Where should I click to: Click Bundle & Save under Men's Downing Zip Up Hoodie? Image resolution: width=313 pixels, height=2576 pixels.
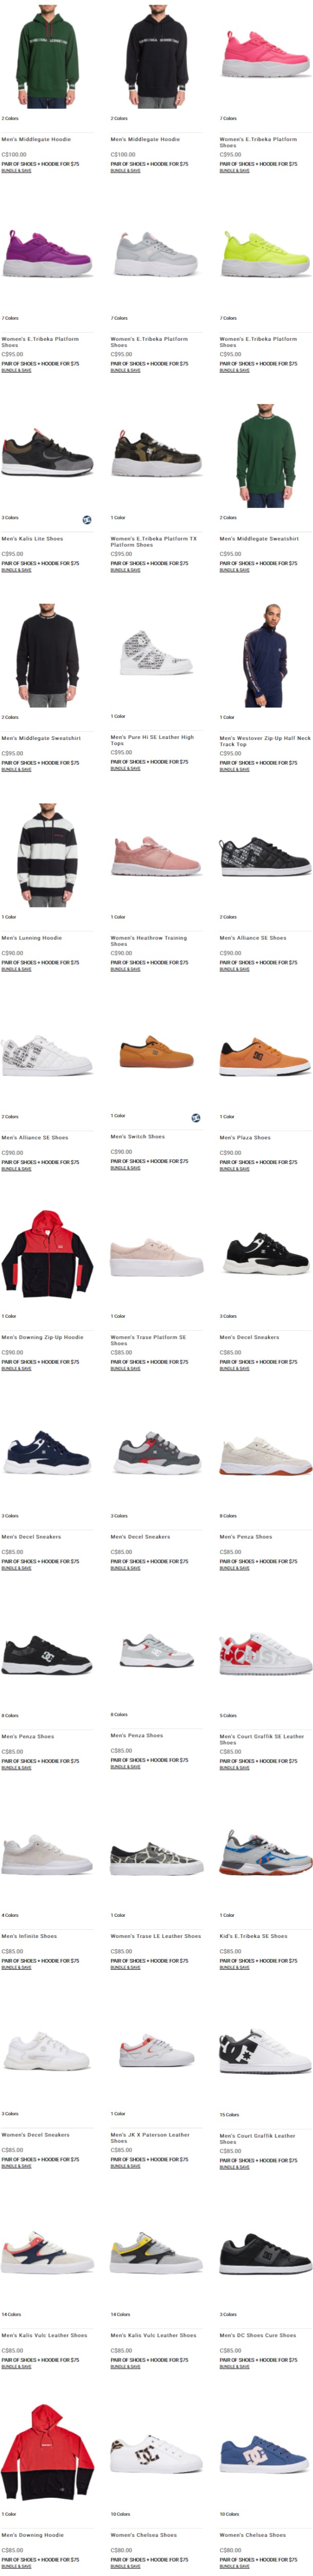[x=16, y=1368]
